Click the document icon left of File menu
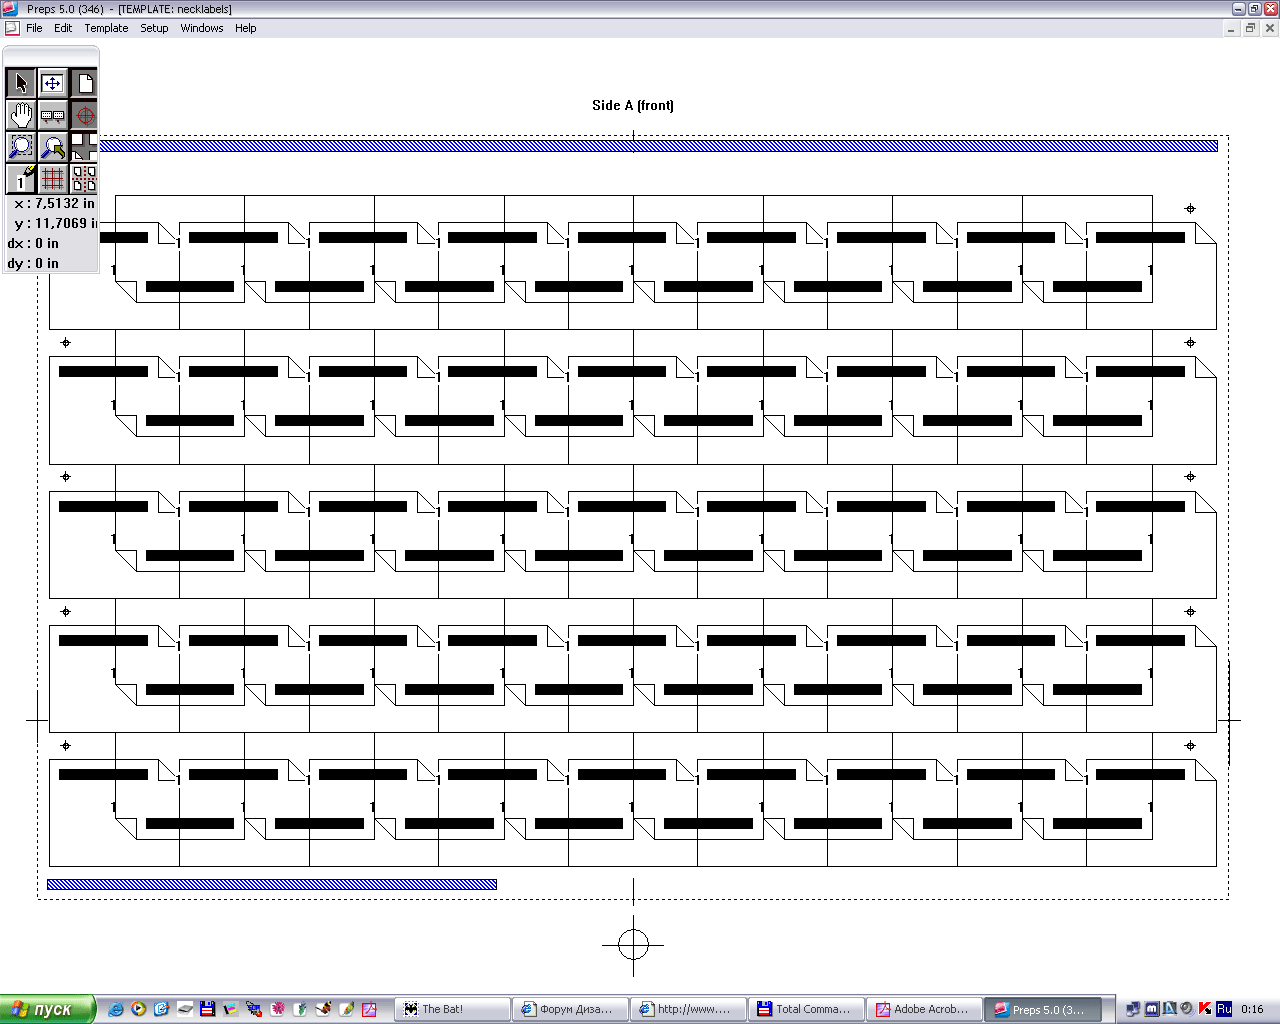Screen dimensions: 1280x1024 coord(12,28)
